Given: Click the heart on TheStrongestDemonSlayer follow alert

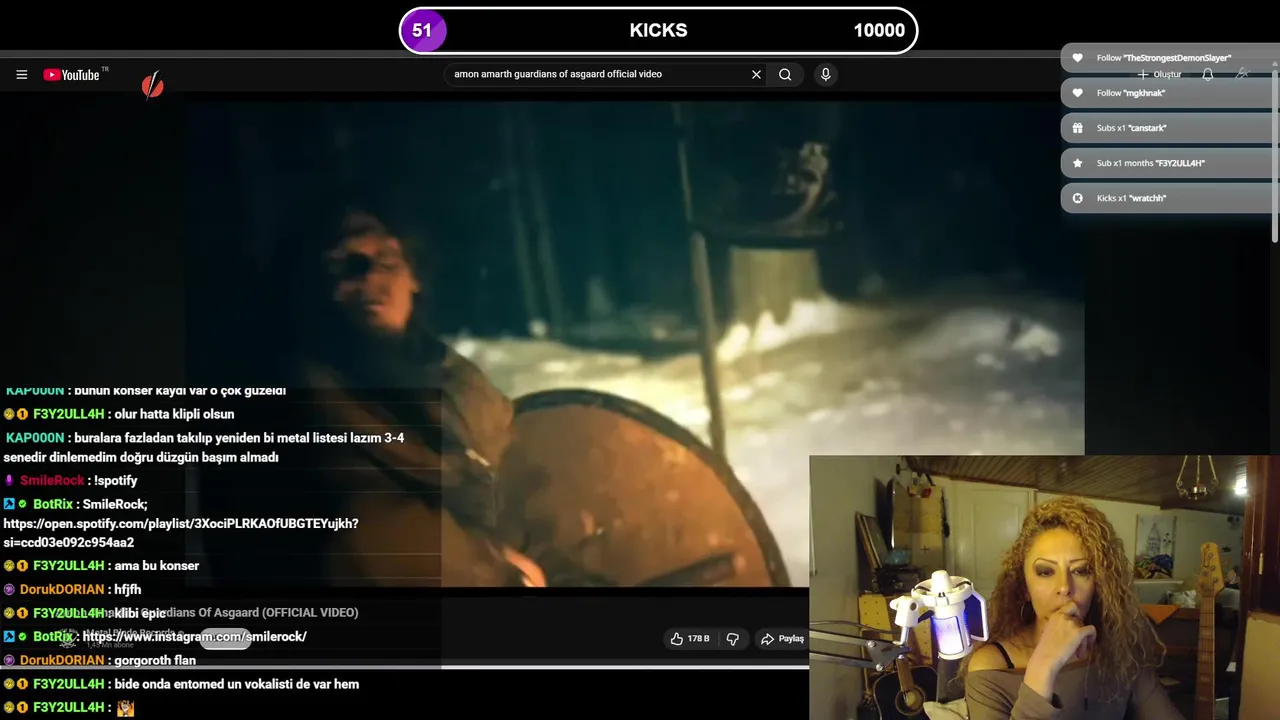Looking at the screenshot, I should coord(1077,58).
